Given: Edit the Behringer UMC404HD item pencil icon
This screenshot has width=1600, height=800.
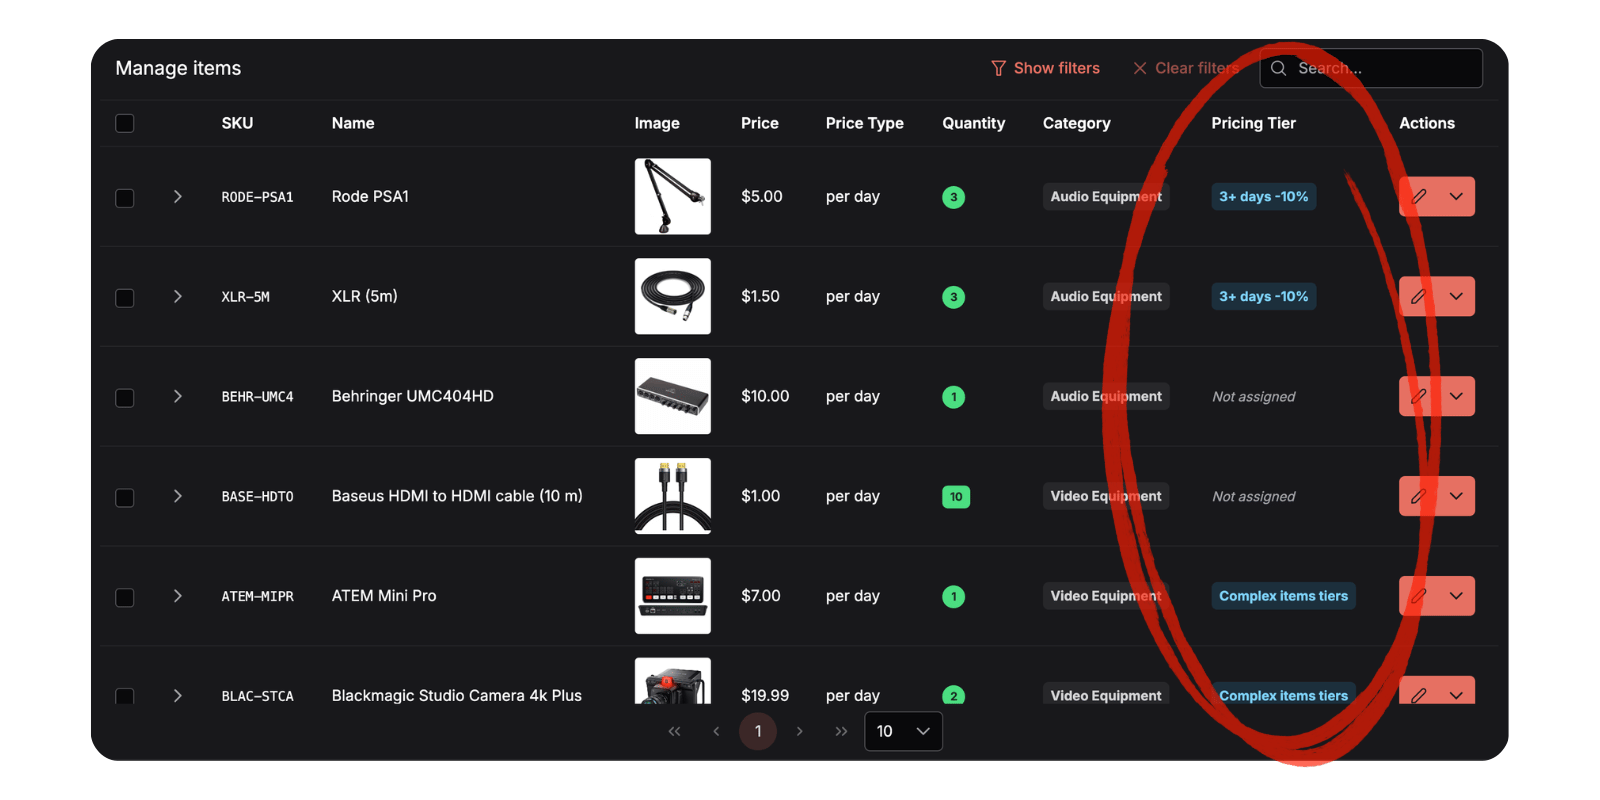Looking at the screenshot, I should coord(1418,396).
